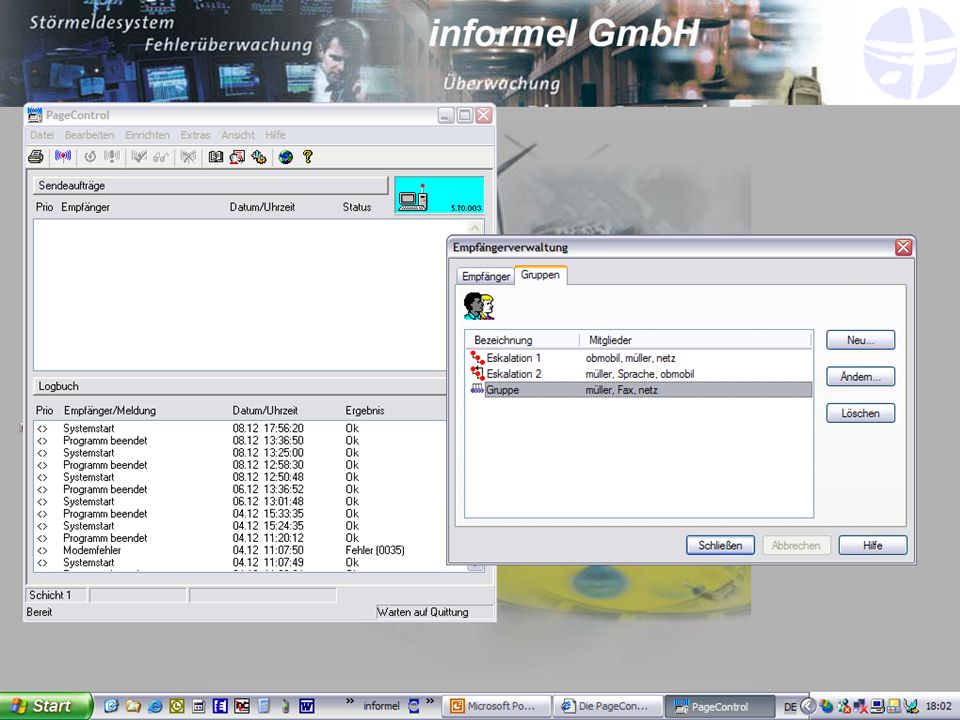The height and width of the screenshot is (720, 960).
Task: Click the folder icon in quick launch
Action: click(133, 706)
